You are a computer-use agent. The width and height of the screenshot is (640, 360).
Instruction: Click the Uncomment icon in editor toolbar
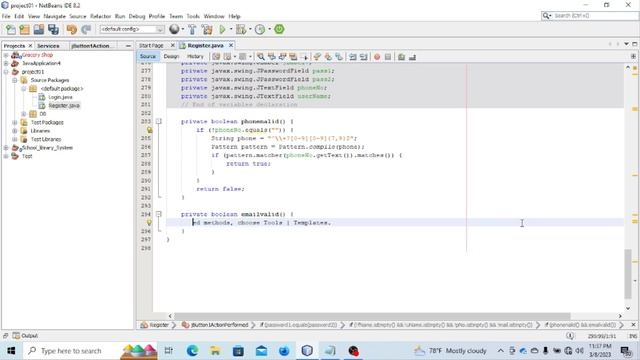pyautogui.click(x=412, y=57)
